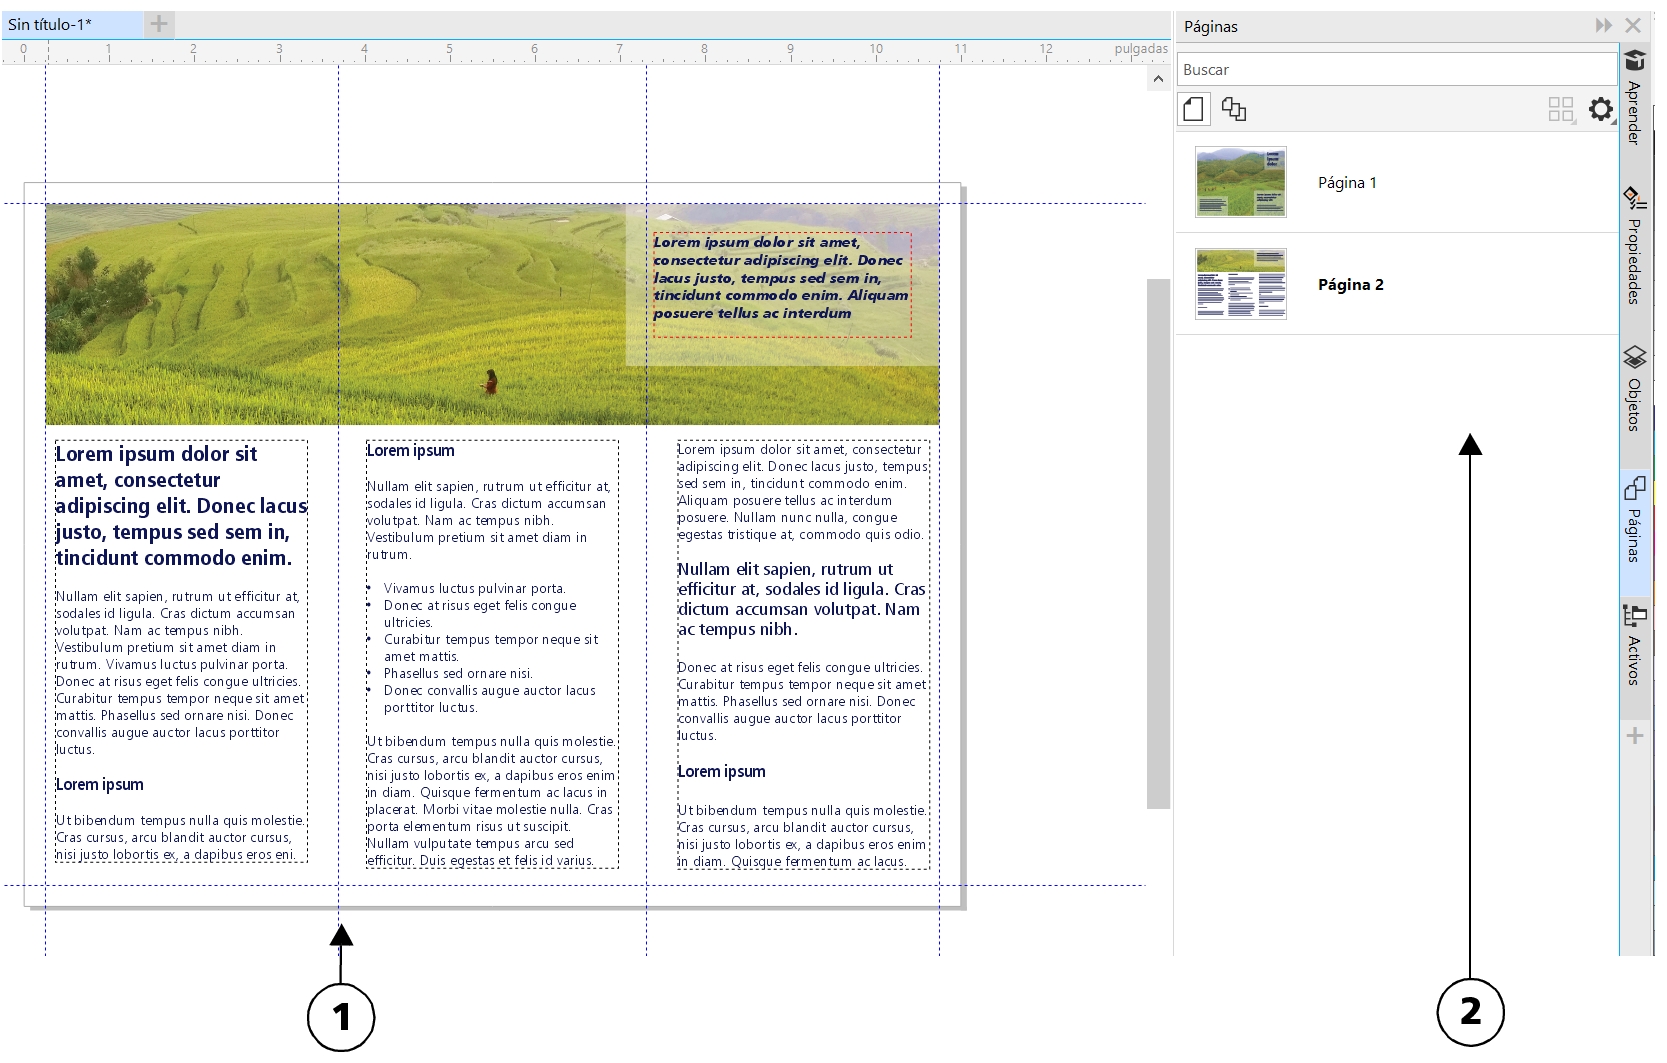Click the Página 1 label
Screen dimensions: 1667x1063
click(x=1347, y=183)
